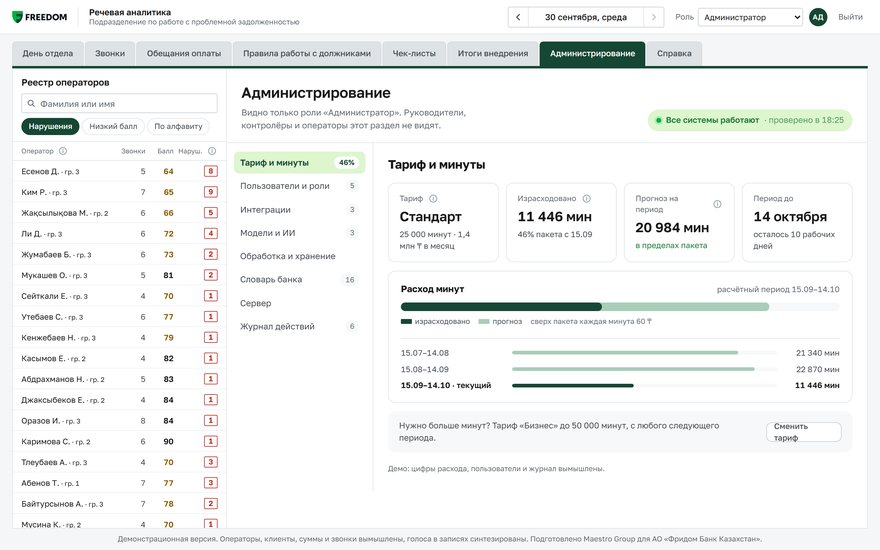Open Пользователи и роли section
The image size is (880, 550).
click(x=300, y=186)
